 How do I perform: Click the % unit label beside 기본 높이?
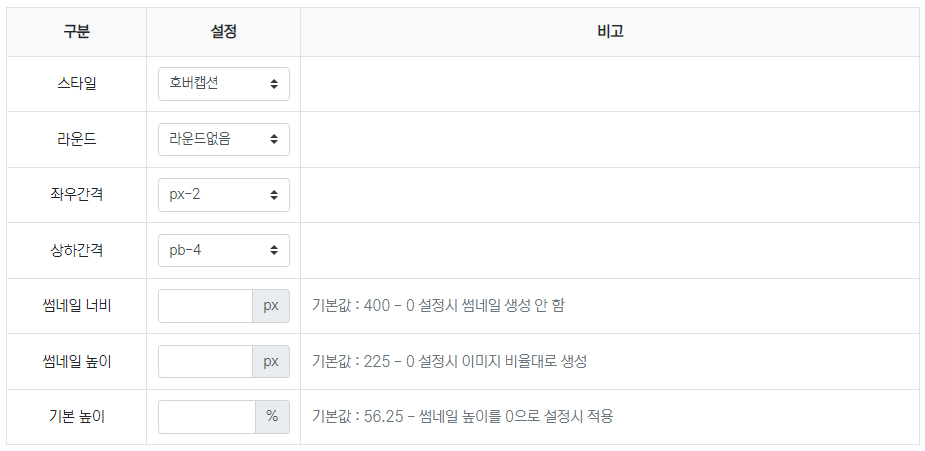(272, 417)
